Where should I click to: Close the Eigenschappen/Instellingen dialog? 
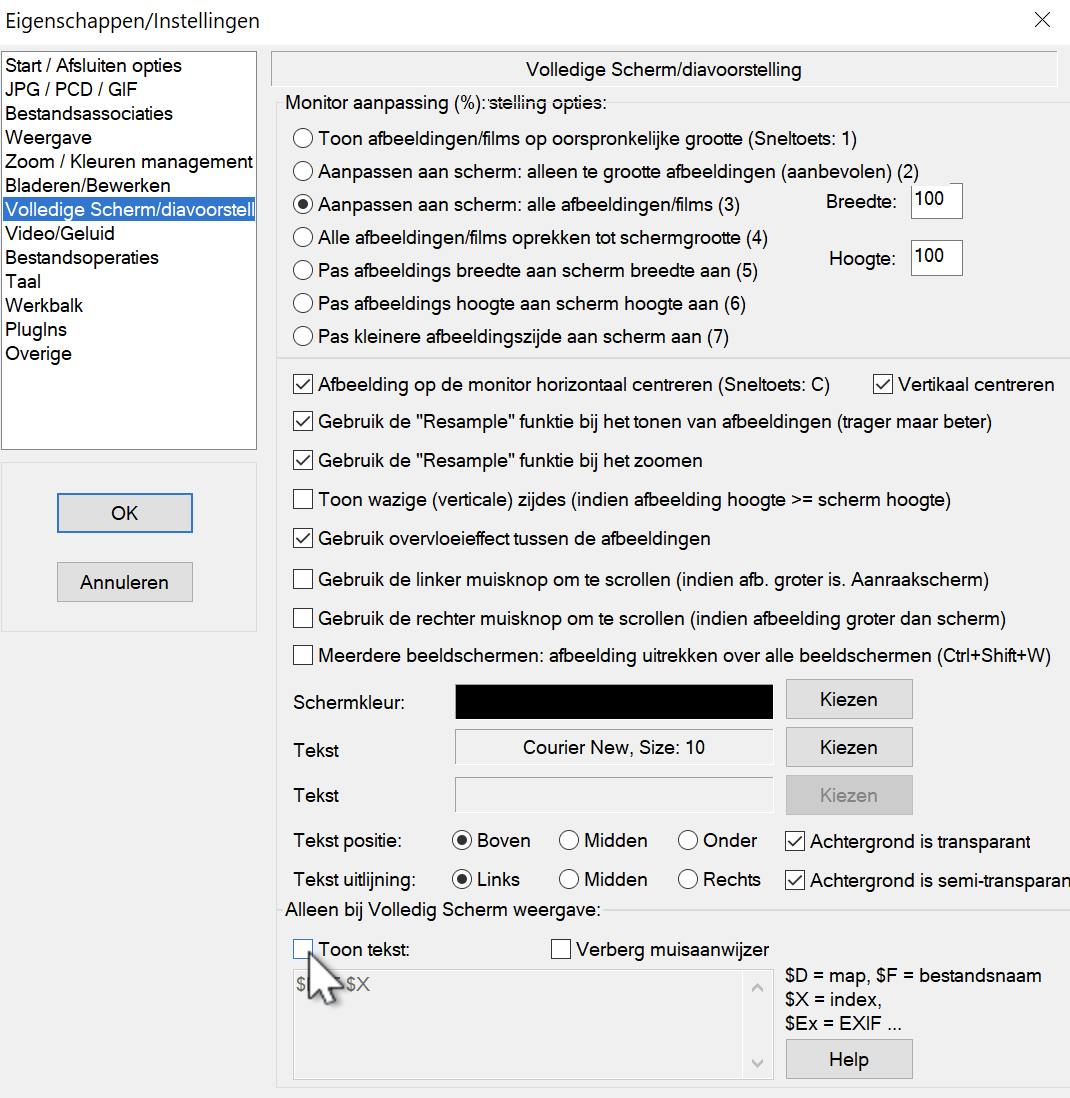1042,20
